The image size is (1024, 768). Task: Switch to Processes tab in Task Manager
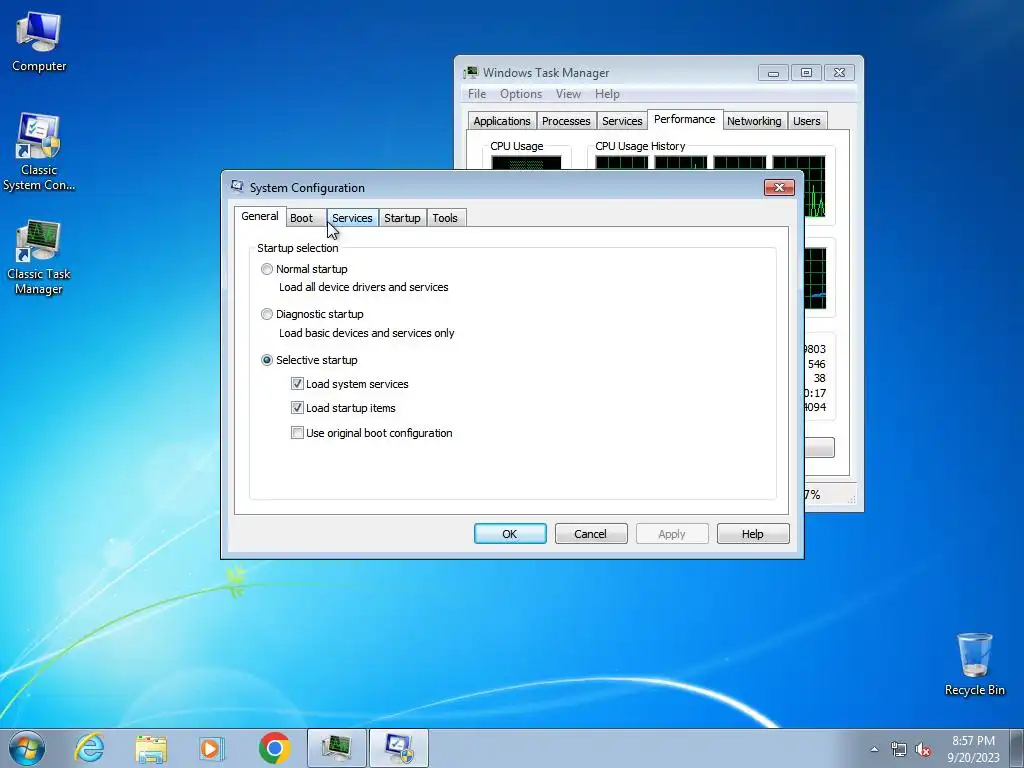[566, 121]
